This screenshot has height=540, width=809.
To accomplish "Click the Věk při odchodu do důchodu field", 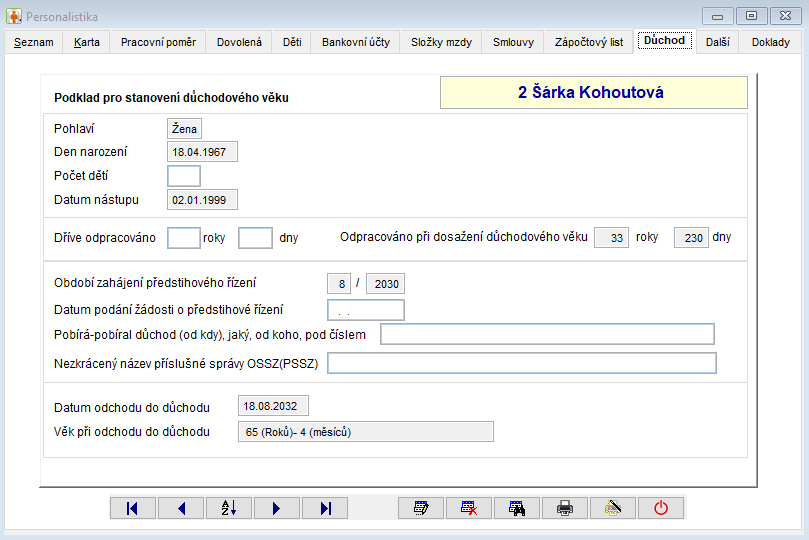I will 366,432.
